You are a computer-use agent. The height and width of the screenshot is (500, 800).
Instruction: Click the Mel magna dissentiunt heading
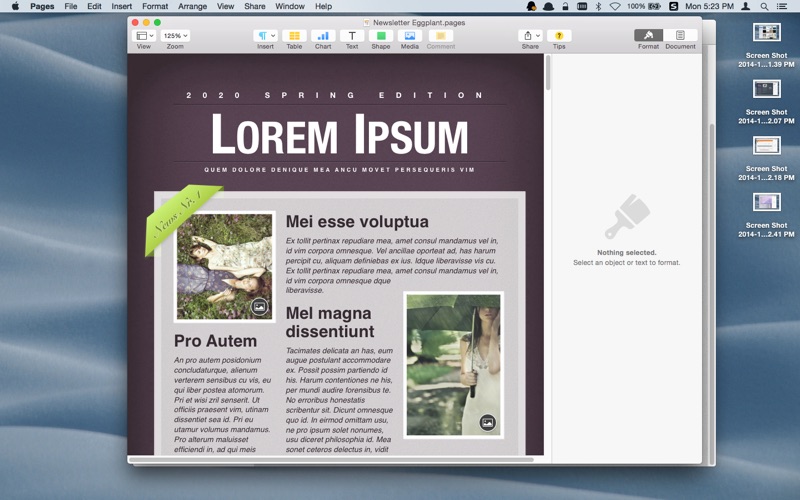click(330, 322)
